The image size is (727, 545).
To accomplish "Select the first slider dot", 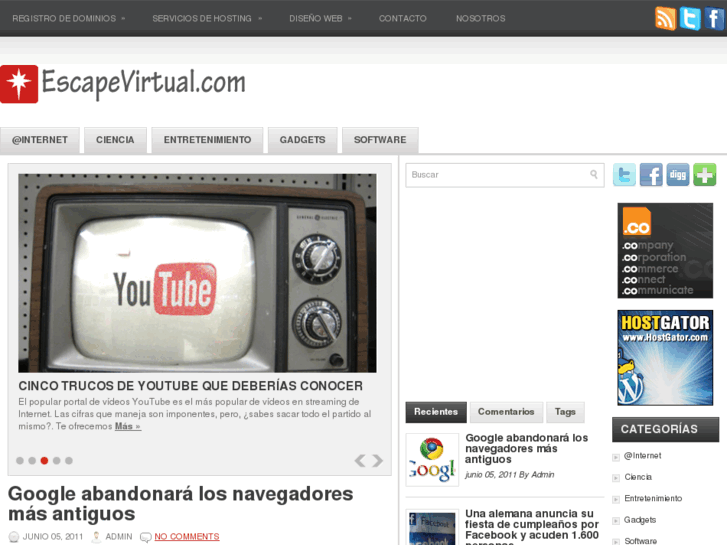I will point(20,461).
